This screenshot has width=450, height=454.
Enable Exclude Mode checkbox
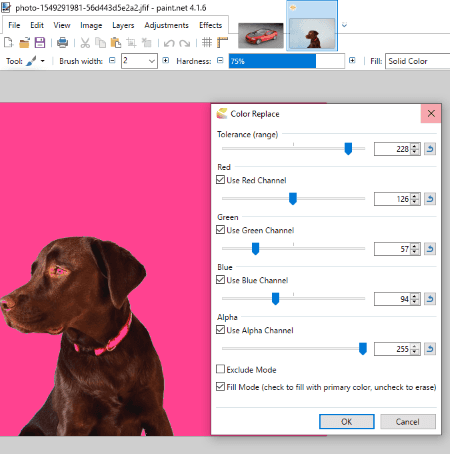(220, 369)
